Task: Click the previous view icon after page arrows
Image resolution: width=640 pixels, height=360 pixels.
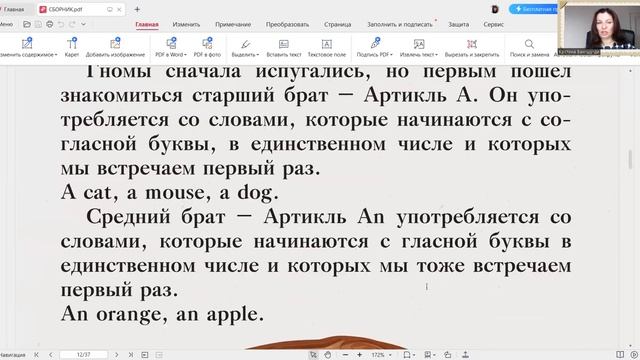Action: coord(144,355)
